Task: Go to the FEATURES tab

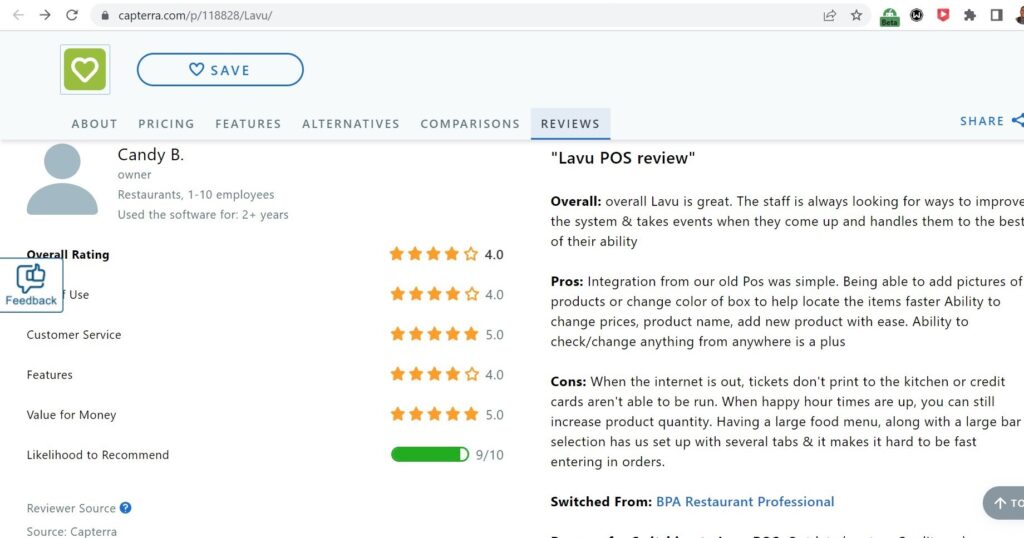Action: point(248,123)
